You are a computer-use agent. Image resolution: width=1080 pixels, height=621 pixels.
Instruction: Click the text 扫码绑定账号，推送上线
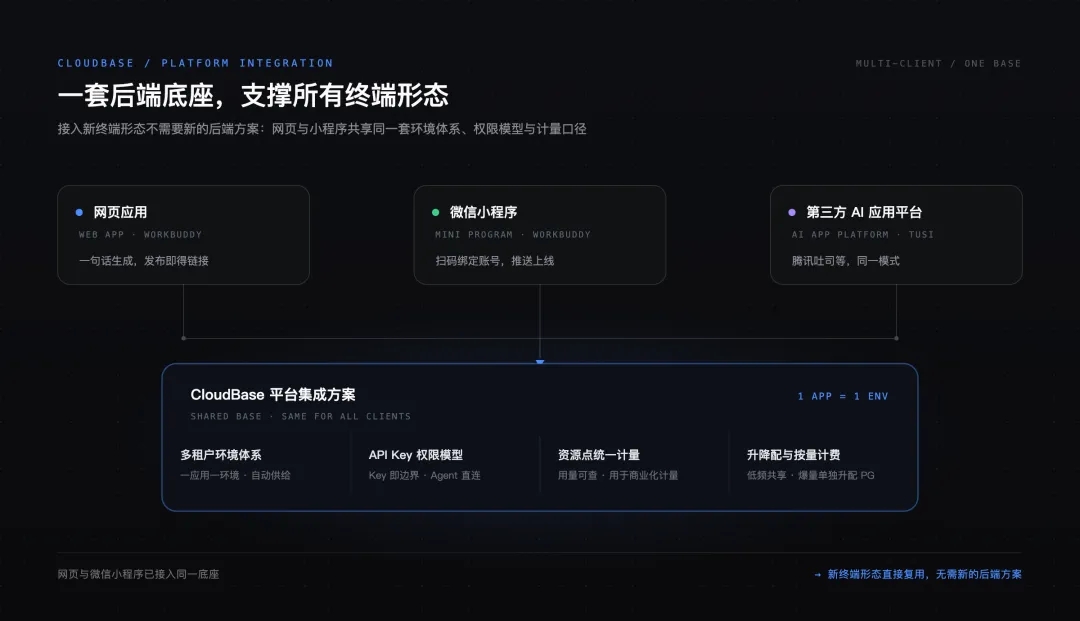(495, 261)
